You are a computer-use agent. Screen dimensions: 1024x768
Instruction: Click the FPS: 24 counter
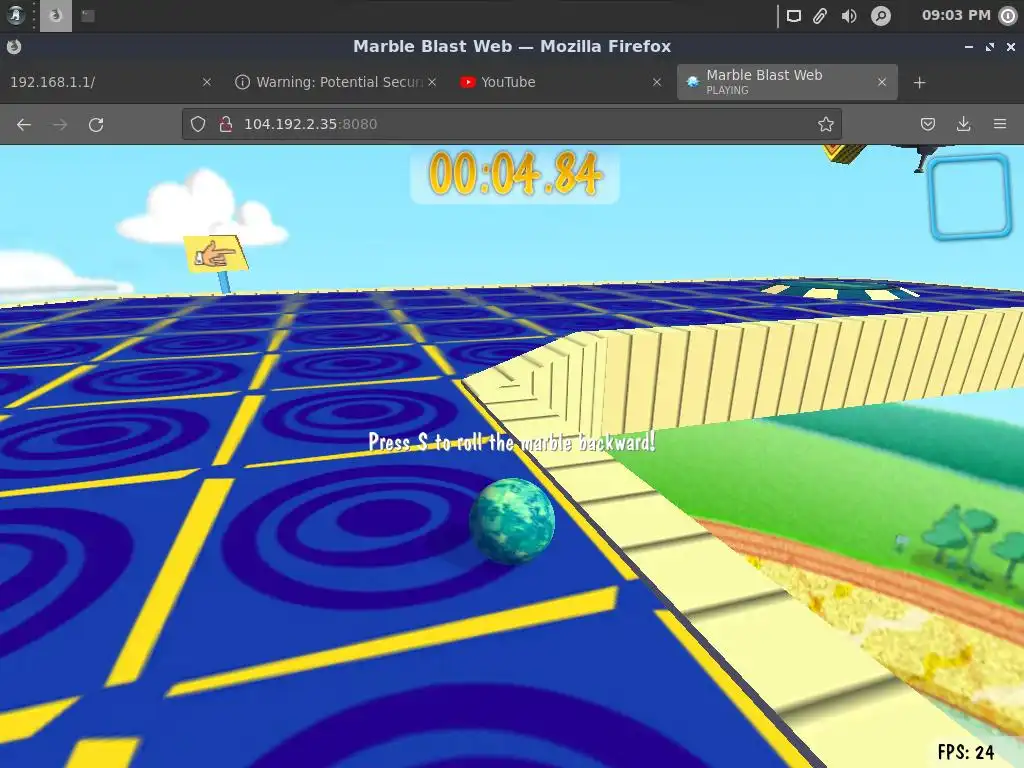[966, 752]
